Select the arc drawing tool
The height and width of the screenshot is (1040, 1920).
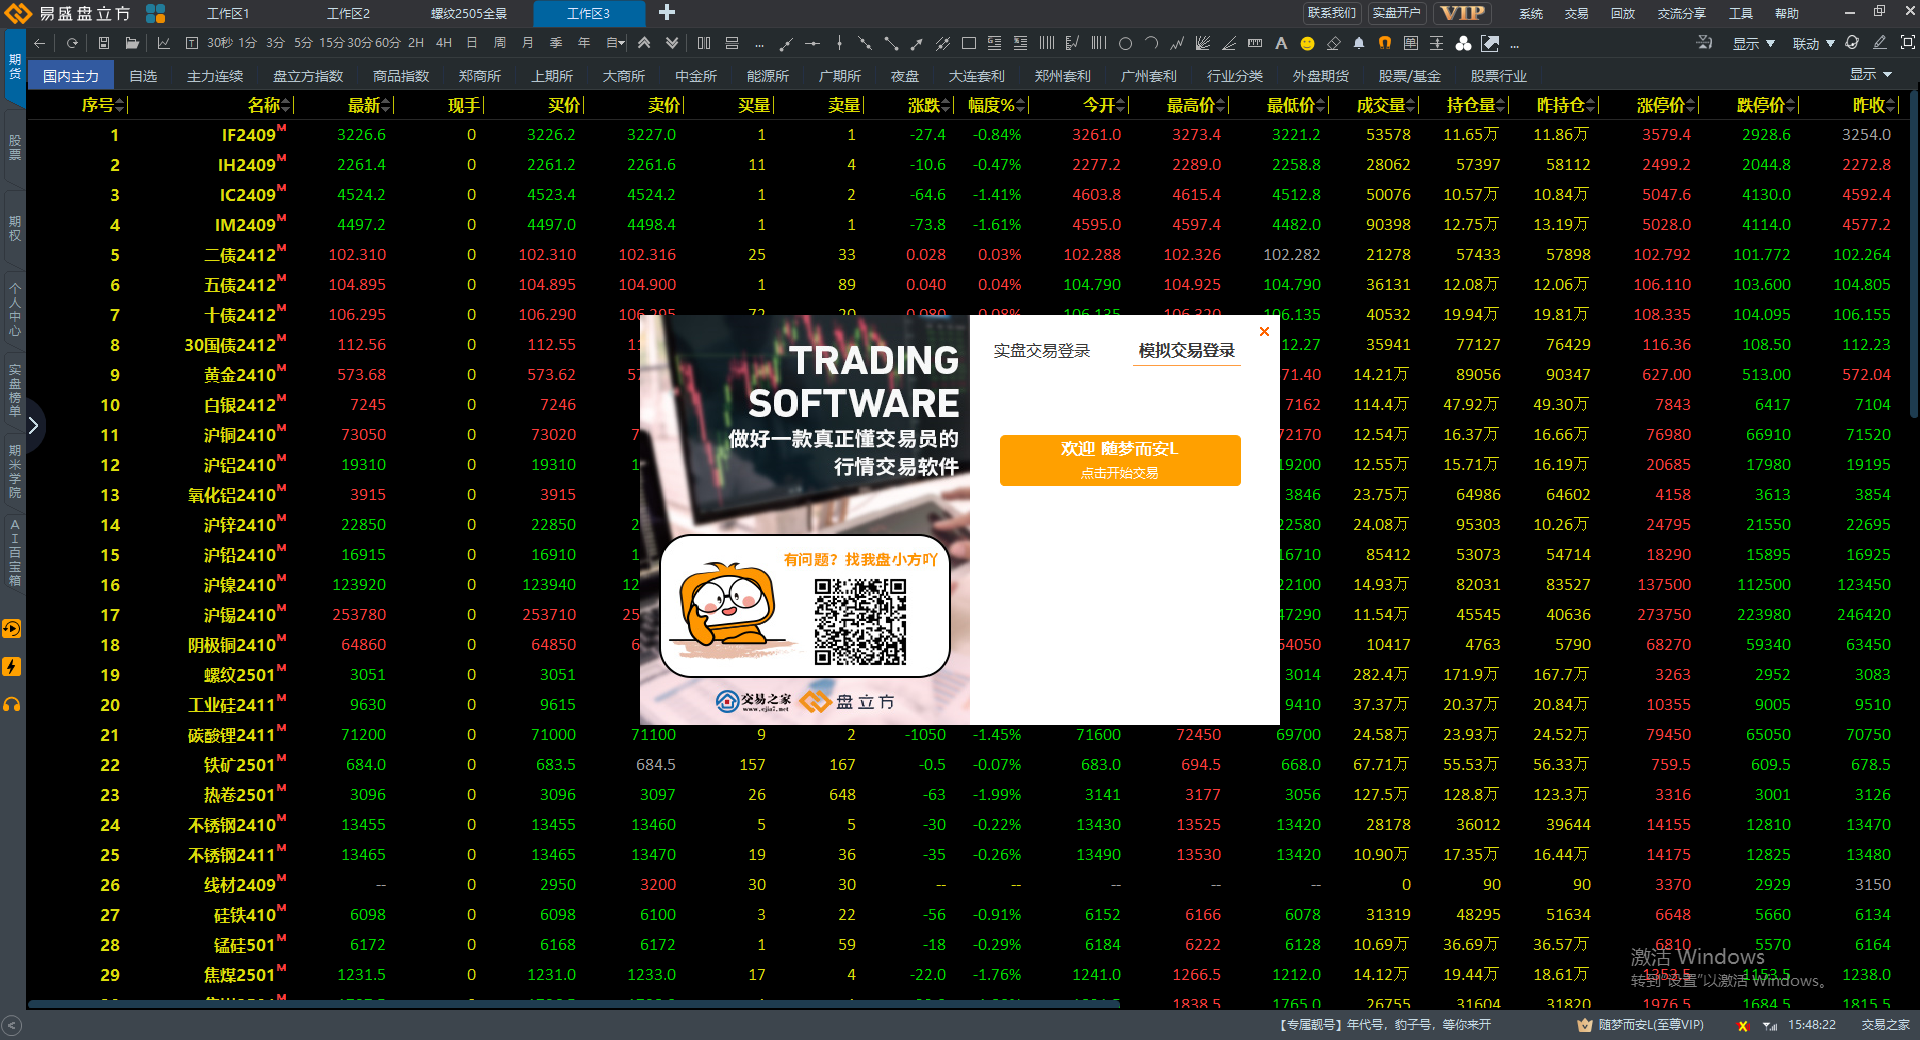[x=1151, y=43]
